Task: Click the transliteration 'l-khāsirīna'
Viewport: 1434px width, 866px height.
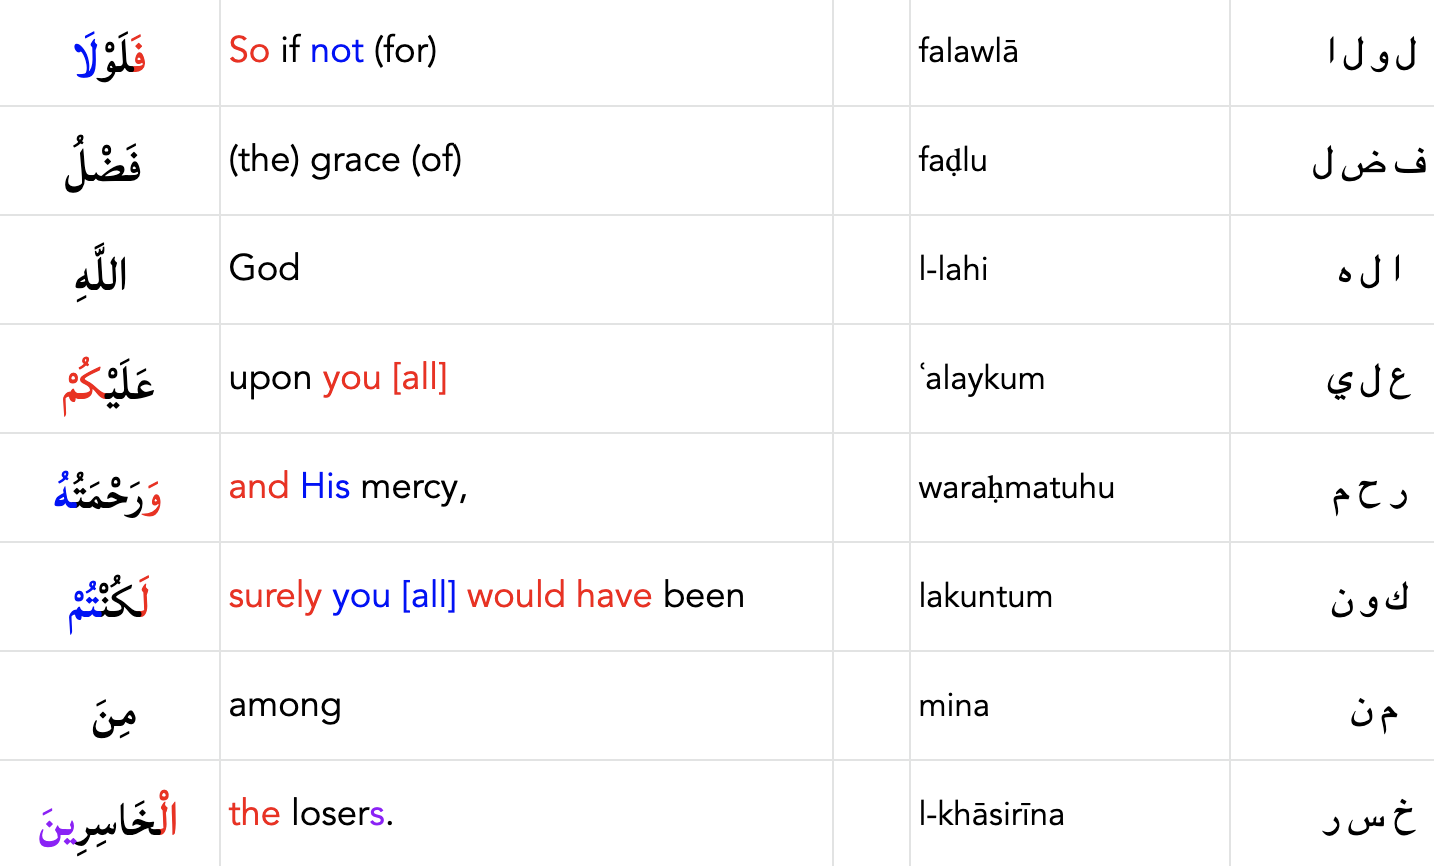Action: click(991, 814)
